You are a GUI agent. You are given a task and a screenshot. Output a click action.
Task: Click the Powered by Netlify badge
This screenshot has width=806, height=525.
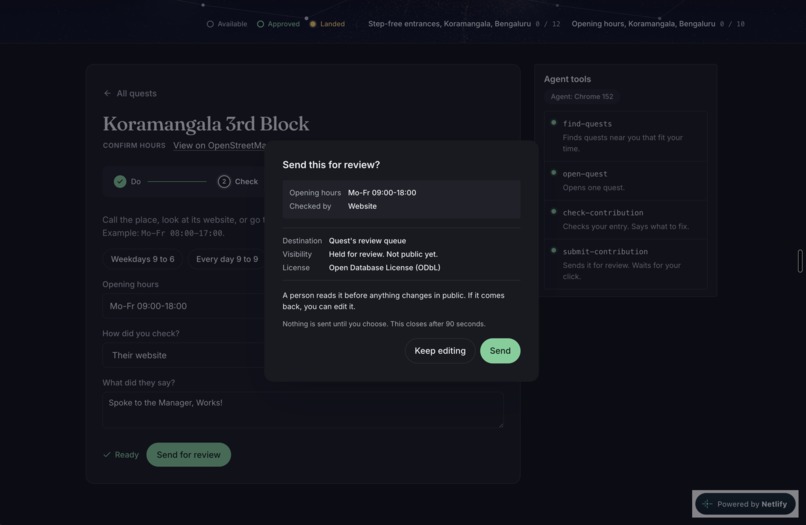click(x=745, y=504)
